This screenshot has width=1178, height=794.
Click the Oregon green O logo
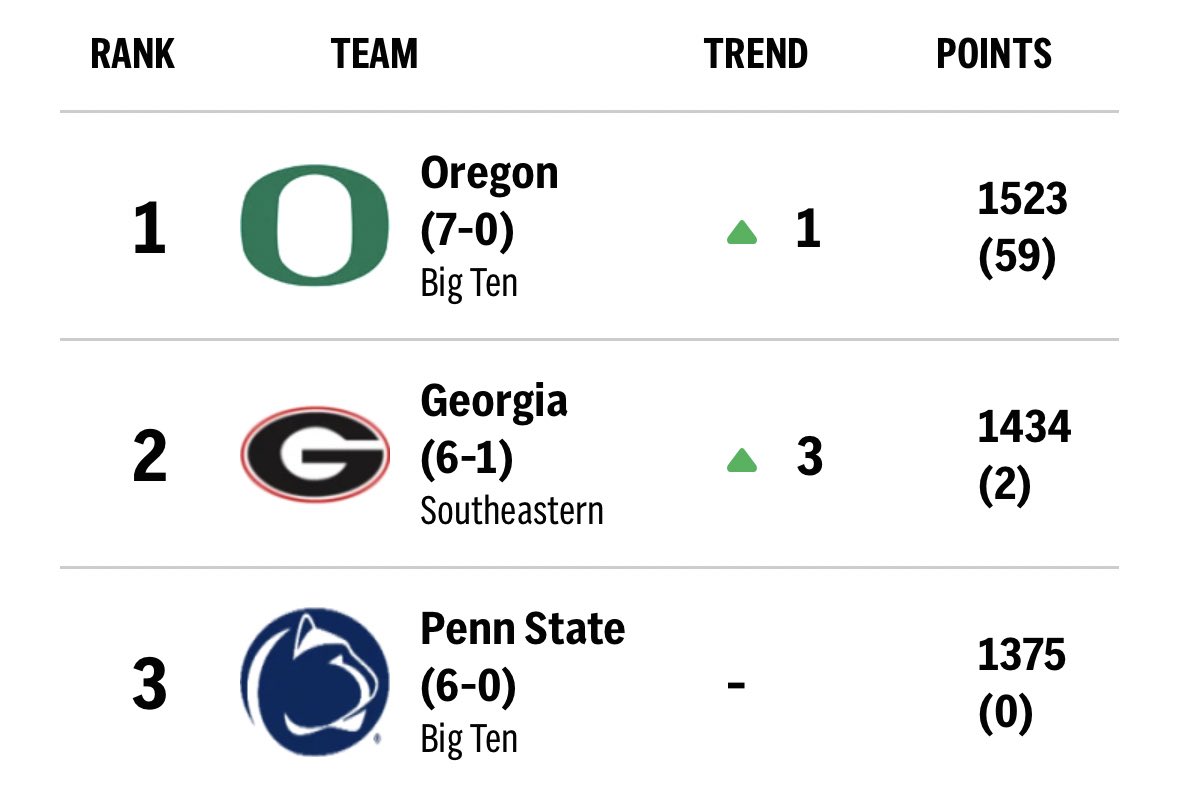pyautogui.click(x=315, y=225)
